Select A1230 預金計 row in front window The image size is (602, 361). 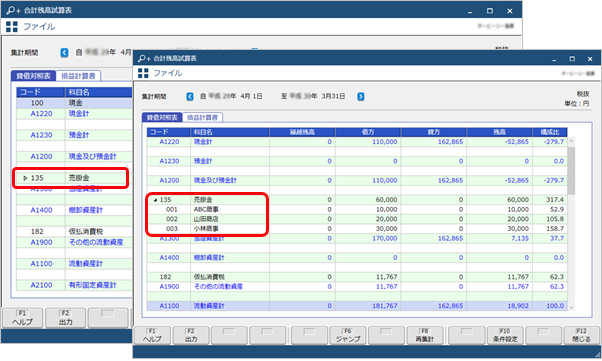pos(357,161)
